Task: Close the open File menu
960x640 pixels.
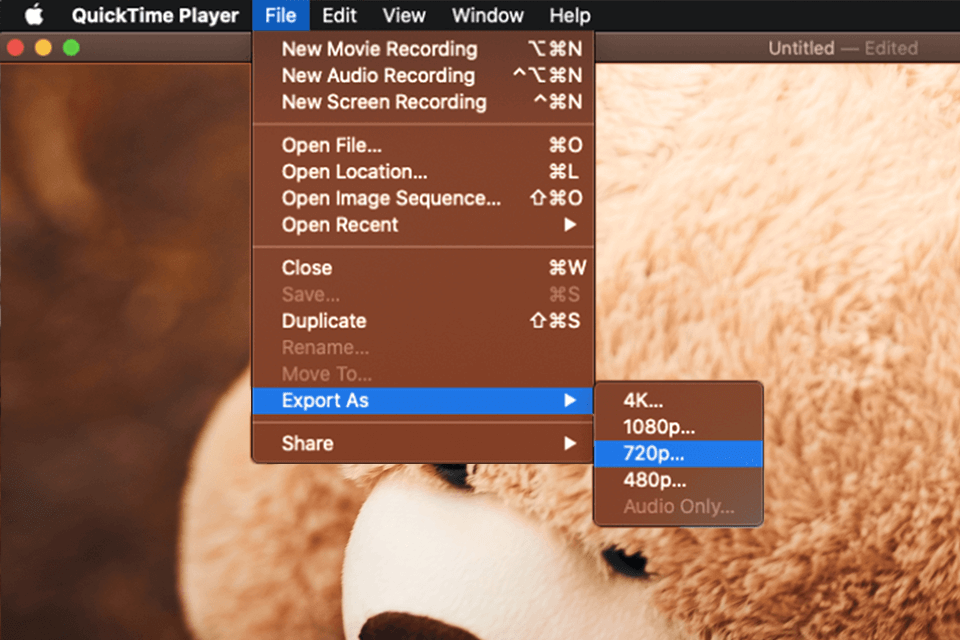Action: [280, 15]
